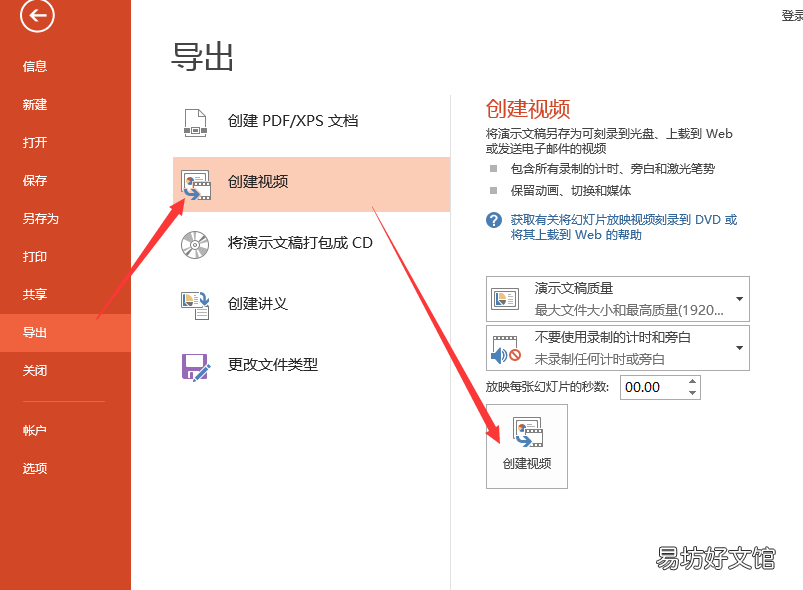The image size is (803, 590).
Task: Open the 帐户 page
Action: [x=65, y=431]
